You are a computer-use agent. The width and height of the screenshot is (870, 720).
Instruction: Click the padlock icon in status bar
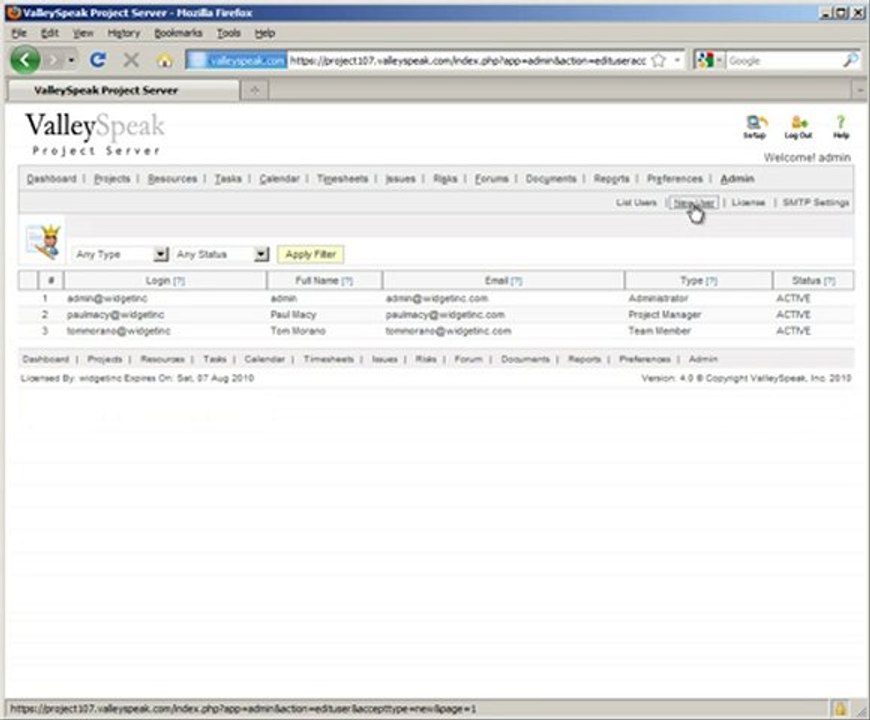(x=840, y=708)
